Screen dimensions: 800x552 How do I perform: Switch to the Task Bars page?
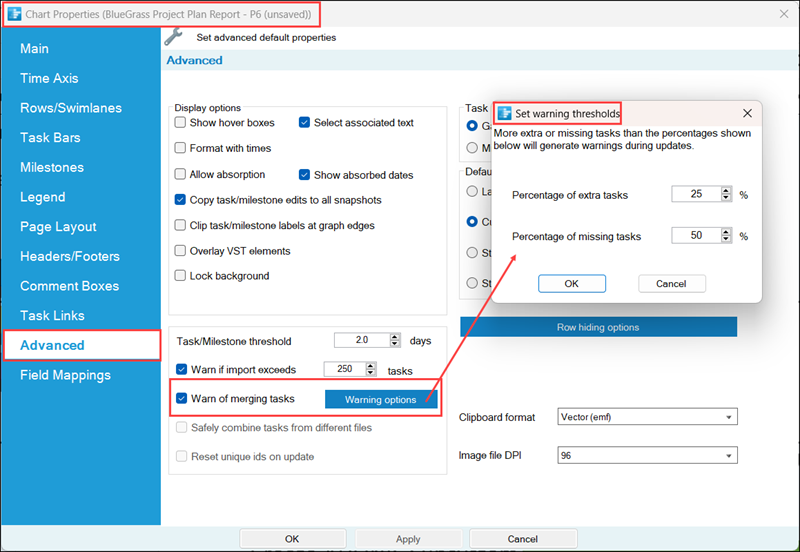click(x=50, y=137)
